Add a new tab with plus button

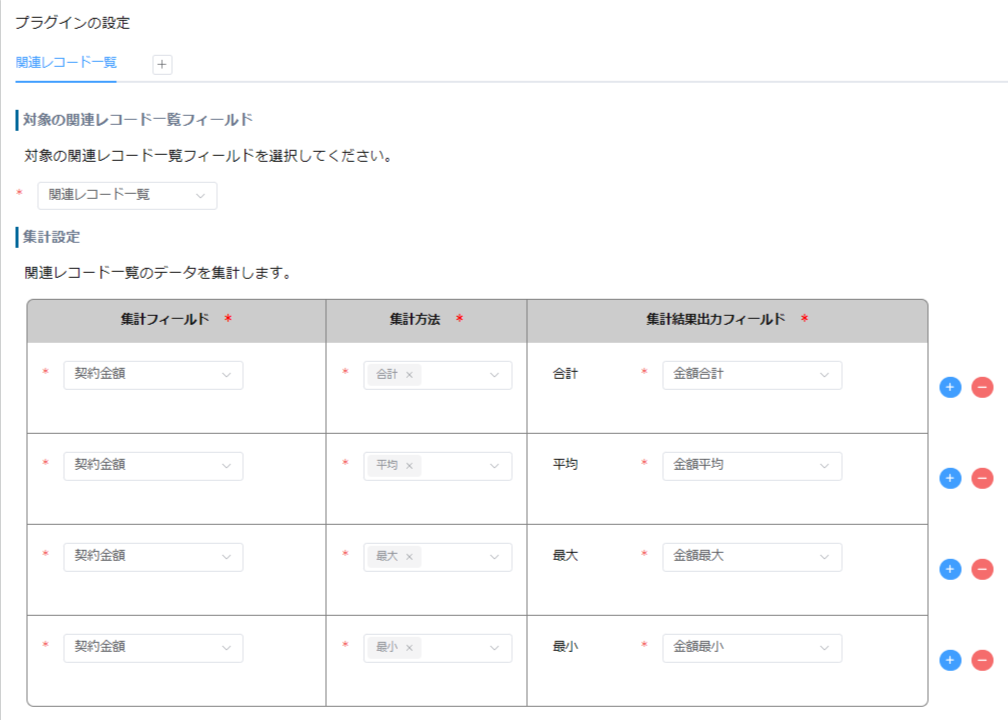pyautogui.click(x=162, y=64)
